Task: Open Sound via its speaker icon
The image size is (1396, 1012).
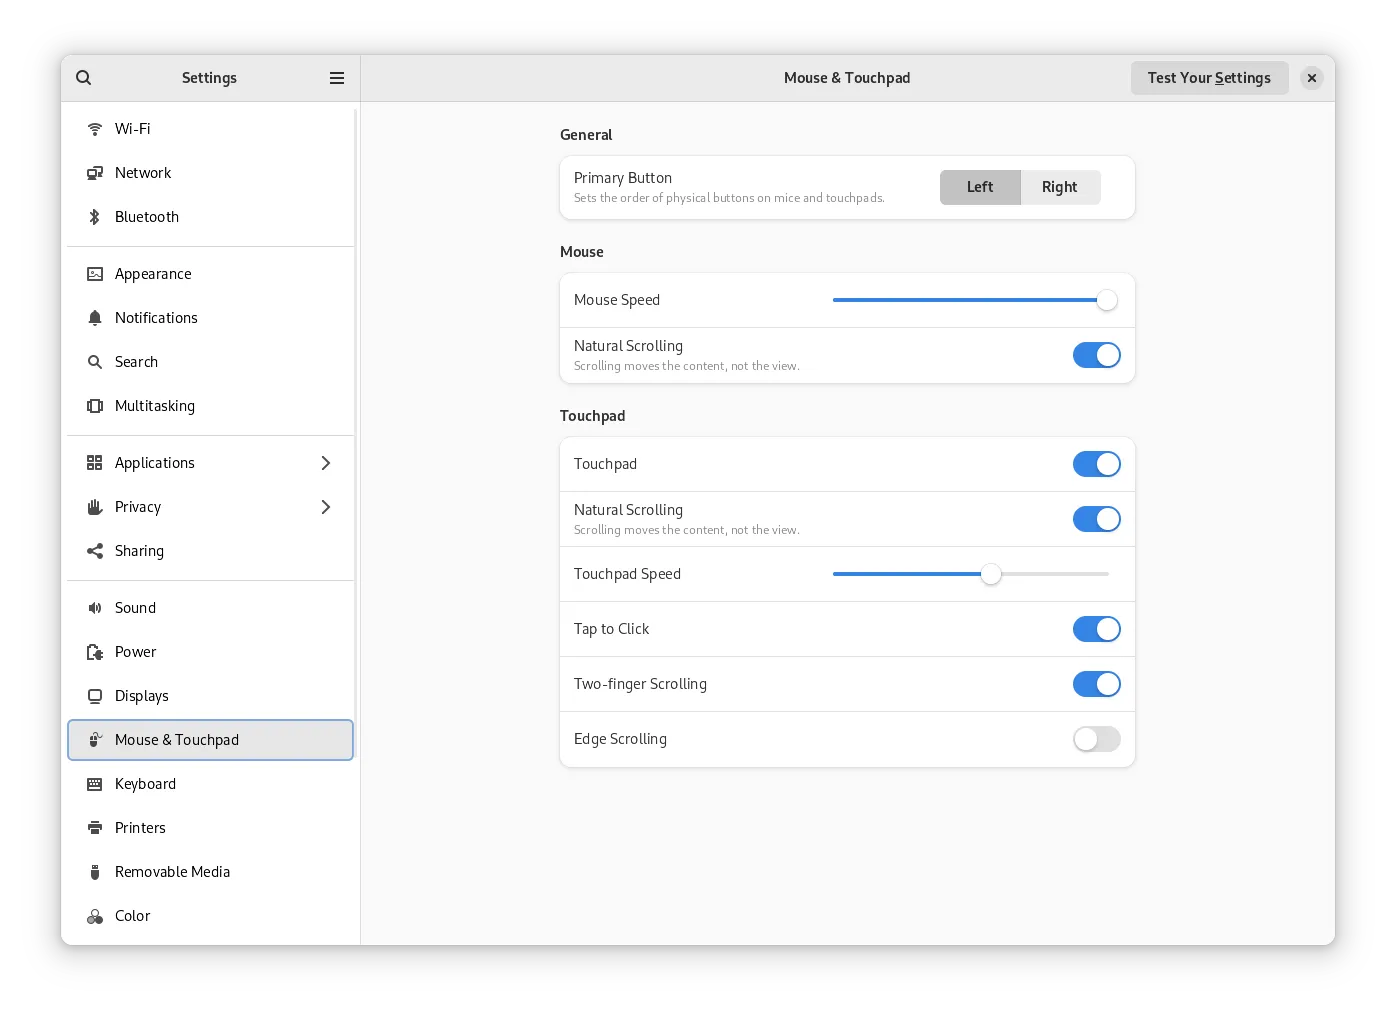Action: (x=95, y=608)
